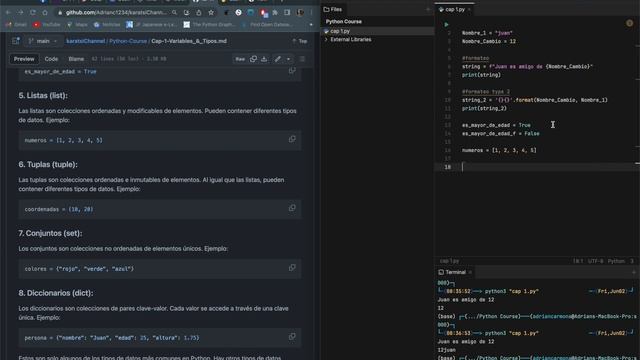Open the Chrome three-dot menu
Screen dimensions: 640x360
pyautogui.click(x=311, y=13)
